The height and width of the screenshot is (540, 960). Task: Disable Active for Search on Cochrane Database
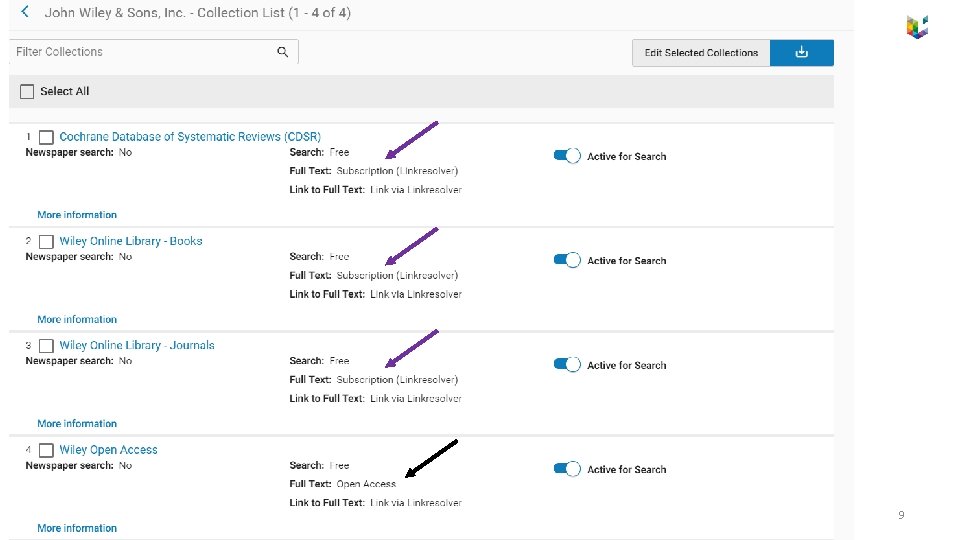pyautogui.click(x=567, y=156)
